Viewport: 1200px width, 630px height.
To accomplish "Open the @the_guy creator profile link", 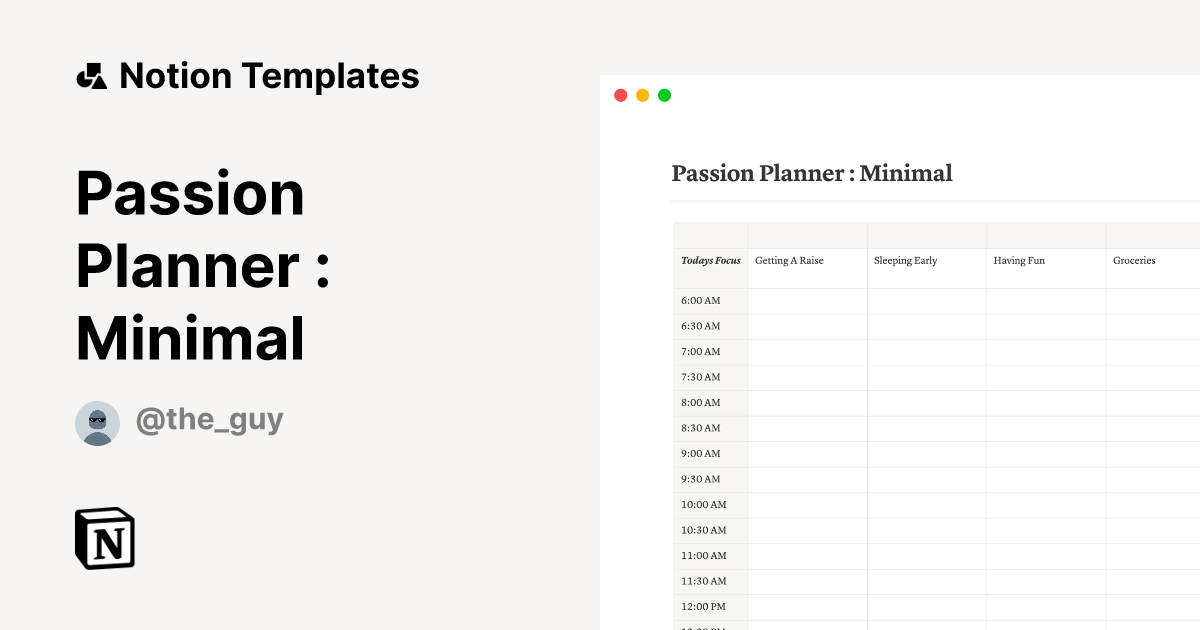I will (x=210, y=421).
